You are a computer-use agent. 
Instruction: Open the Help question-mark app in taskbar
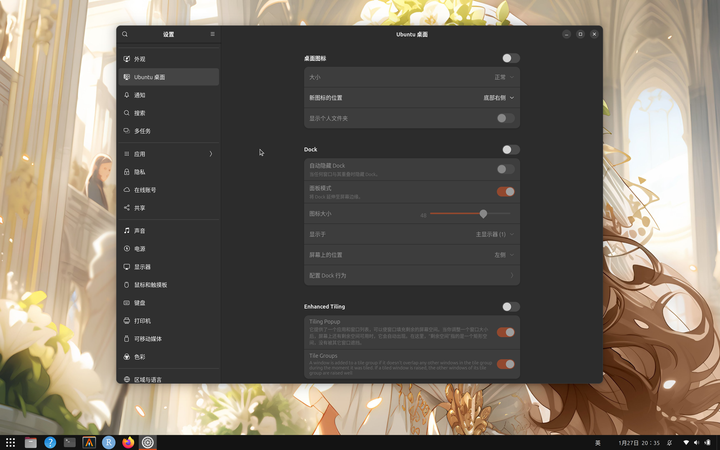(50, 442)
